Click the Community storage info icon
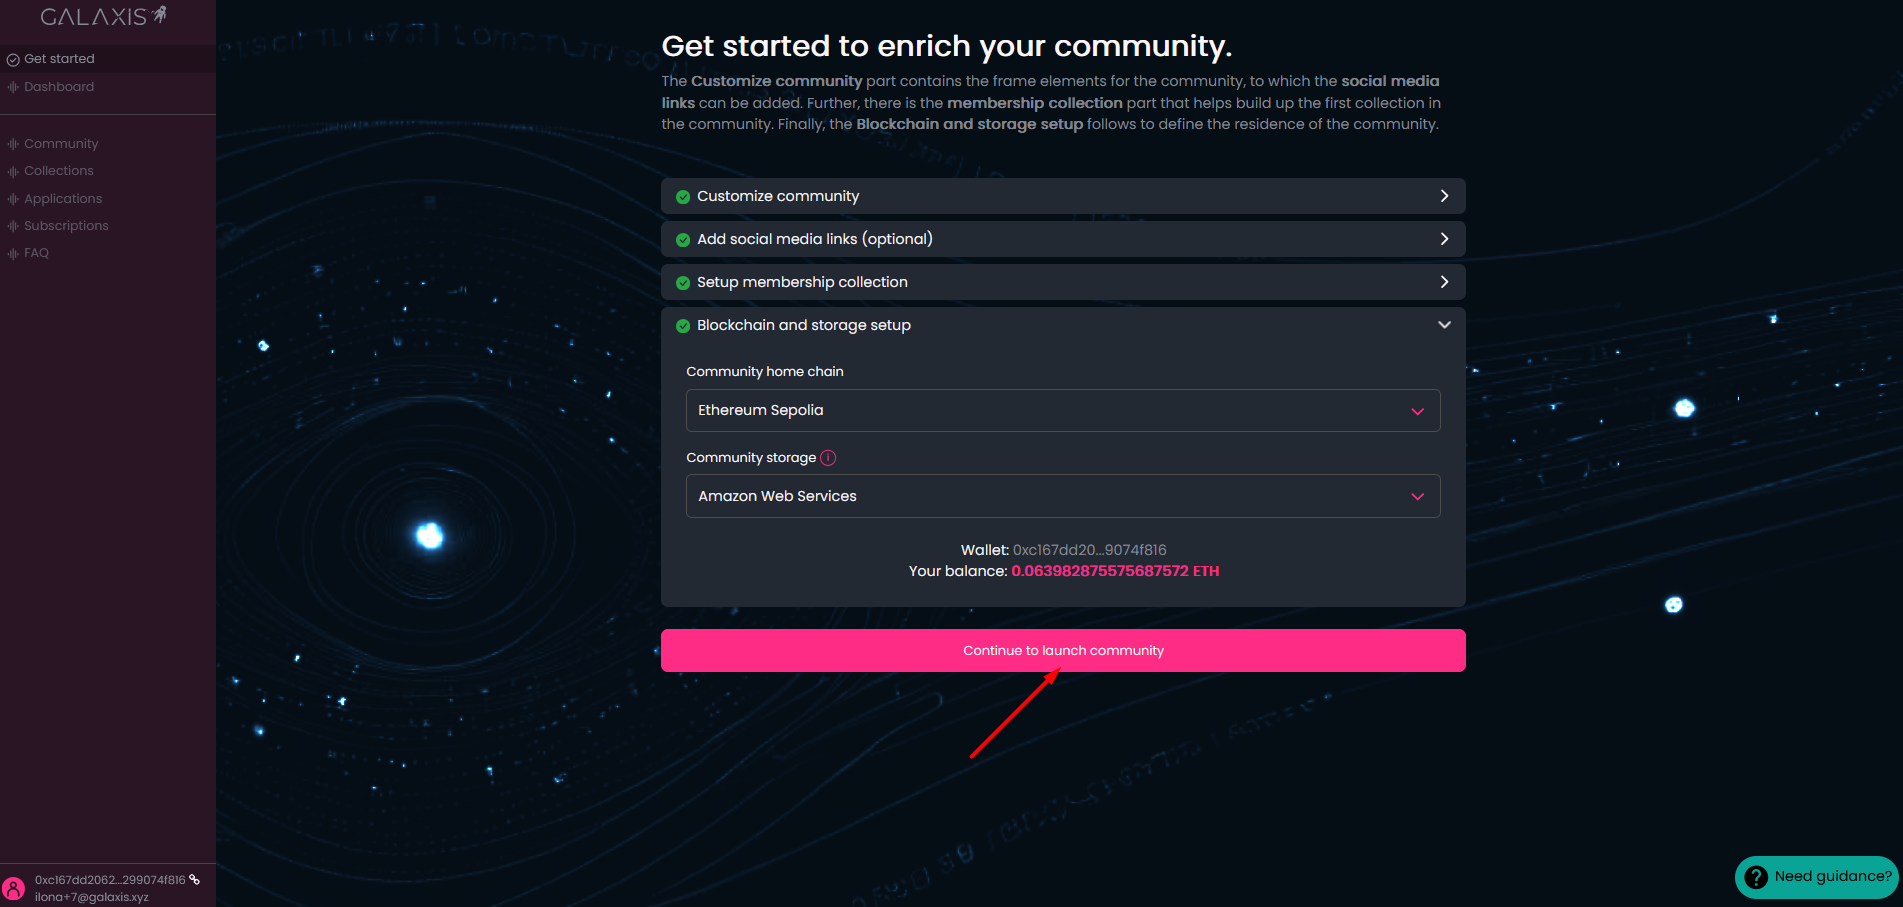Screen dimensions: 1903x907 coord(828,458)
